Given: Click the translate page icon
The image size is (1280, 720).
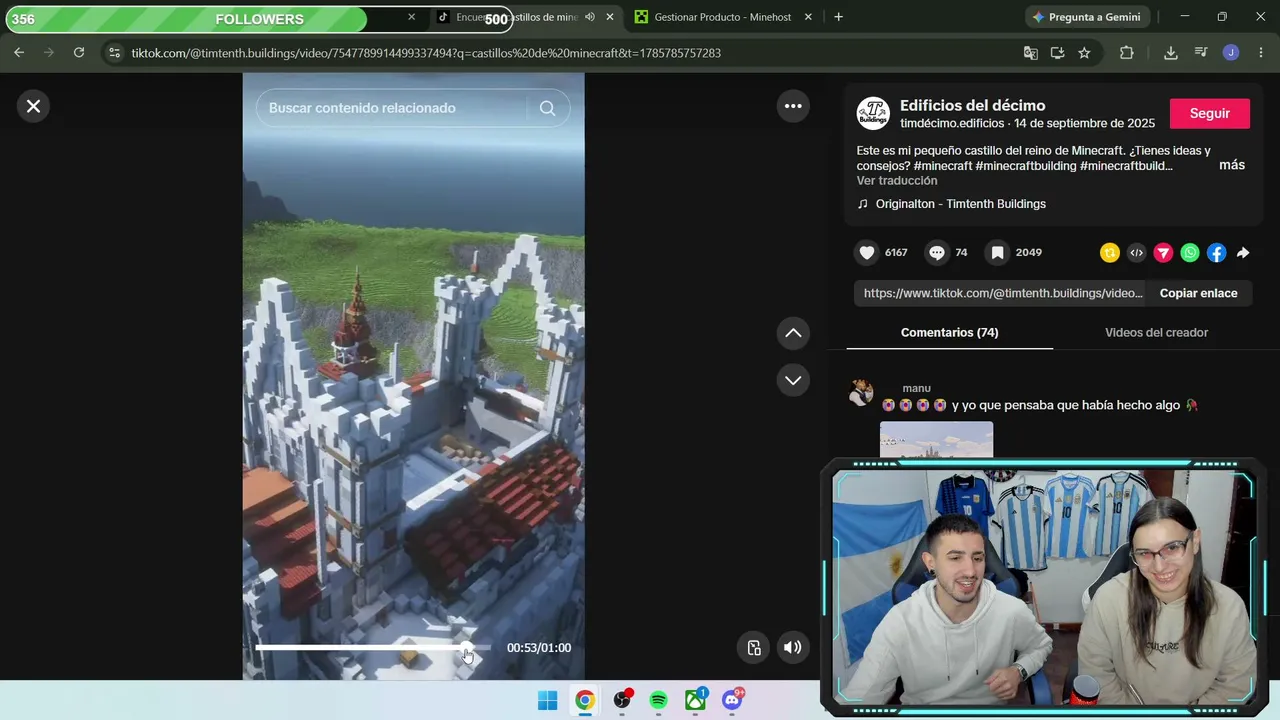Looking at the screenshot, I should tap(1031, 53).
